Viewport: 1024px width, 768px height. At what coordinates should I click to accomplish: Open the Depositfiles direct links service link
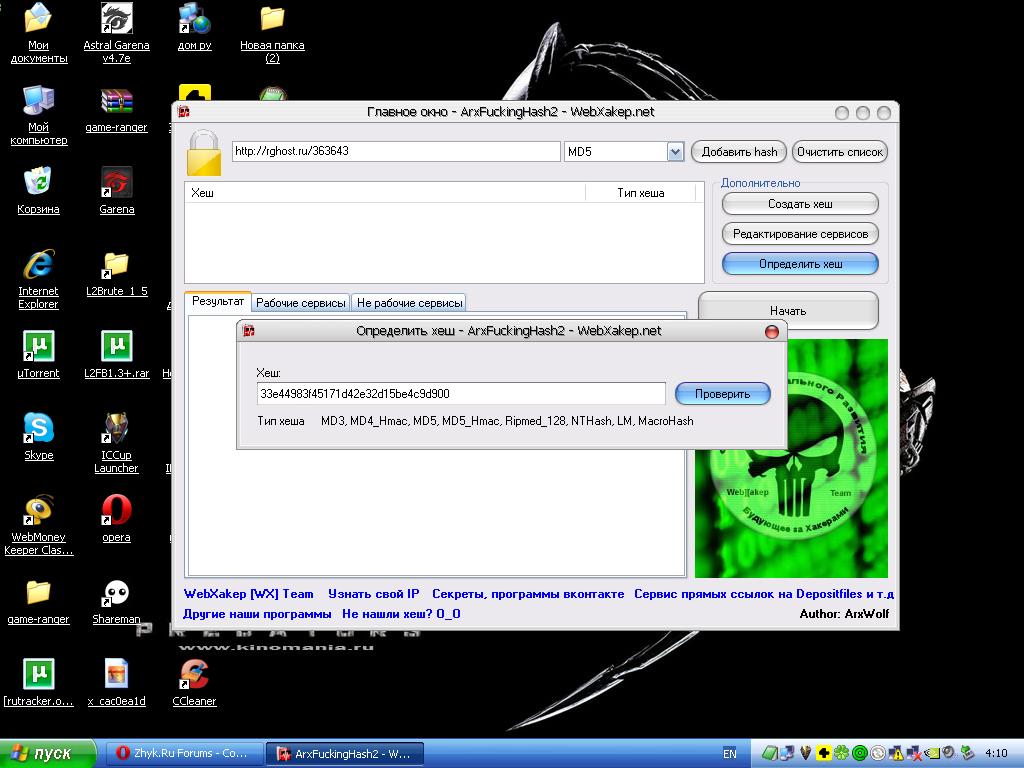[764, 594]
